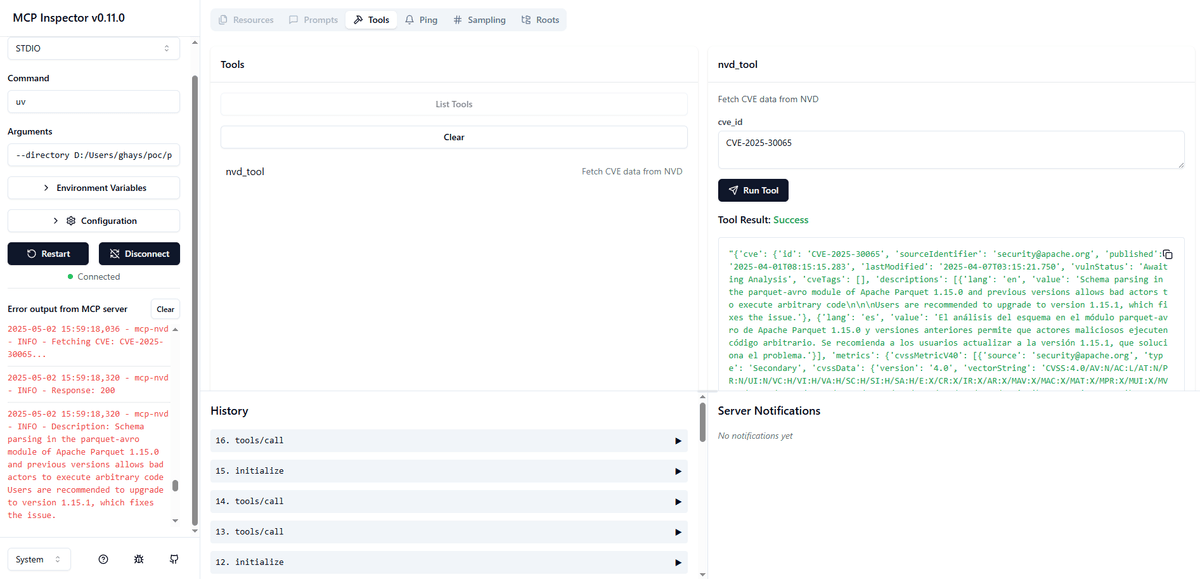Expand history entry 15. initialize
The height and width of the screenshot is (579, 1200).
click(449, 471)
